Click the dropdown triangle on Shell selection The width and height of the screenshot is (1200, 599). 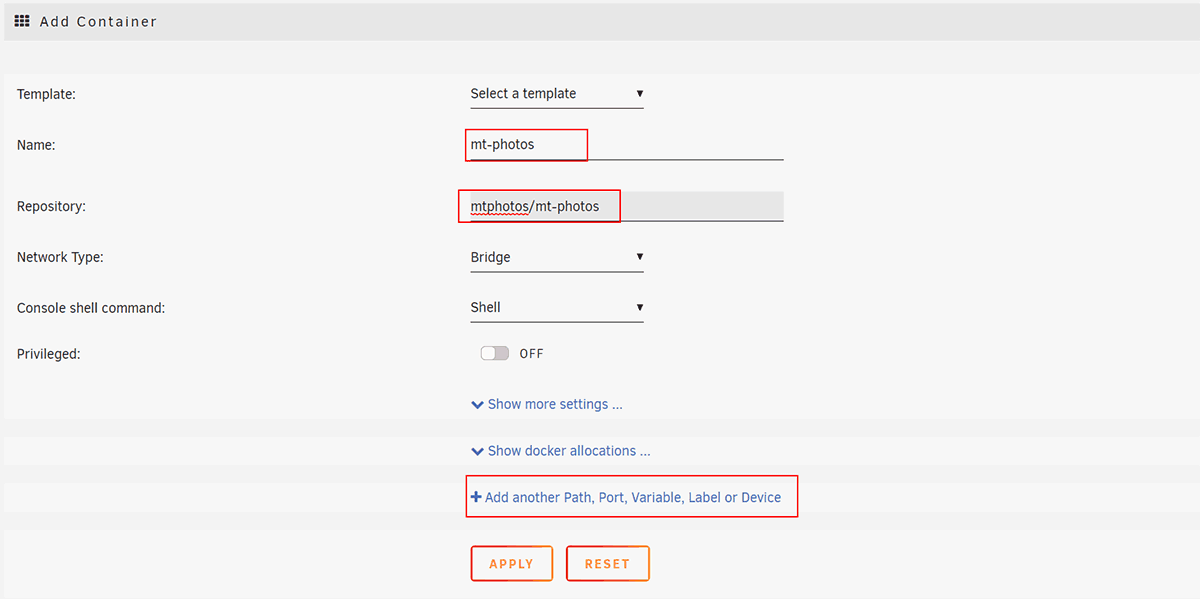point(639,307)
